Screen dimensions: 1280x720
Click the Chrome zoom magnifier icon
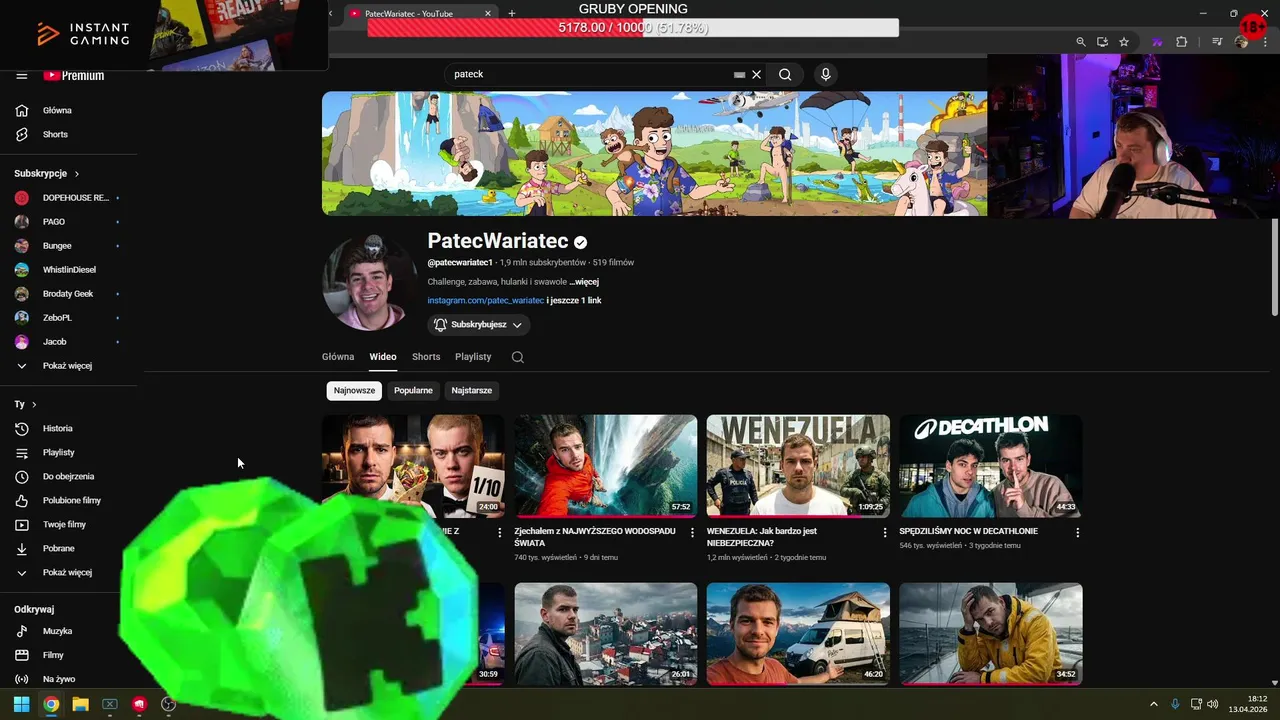click(x=1081, y=42)
